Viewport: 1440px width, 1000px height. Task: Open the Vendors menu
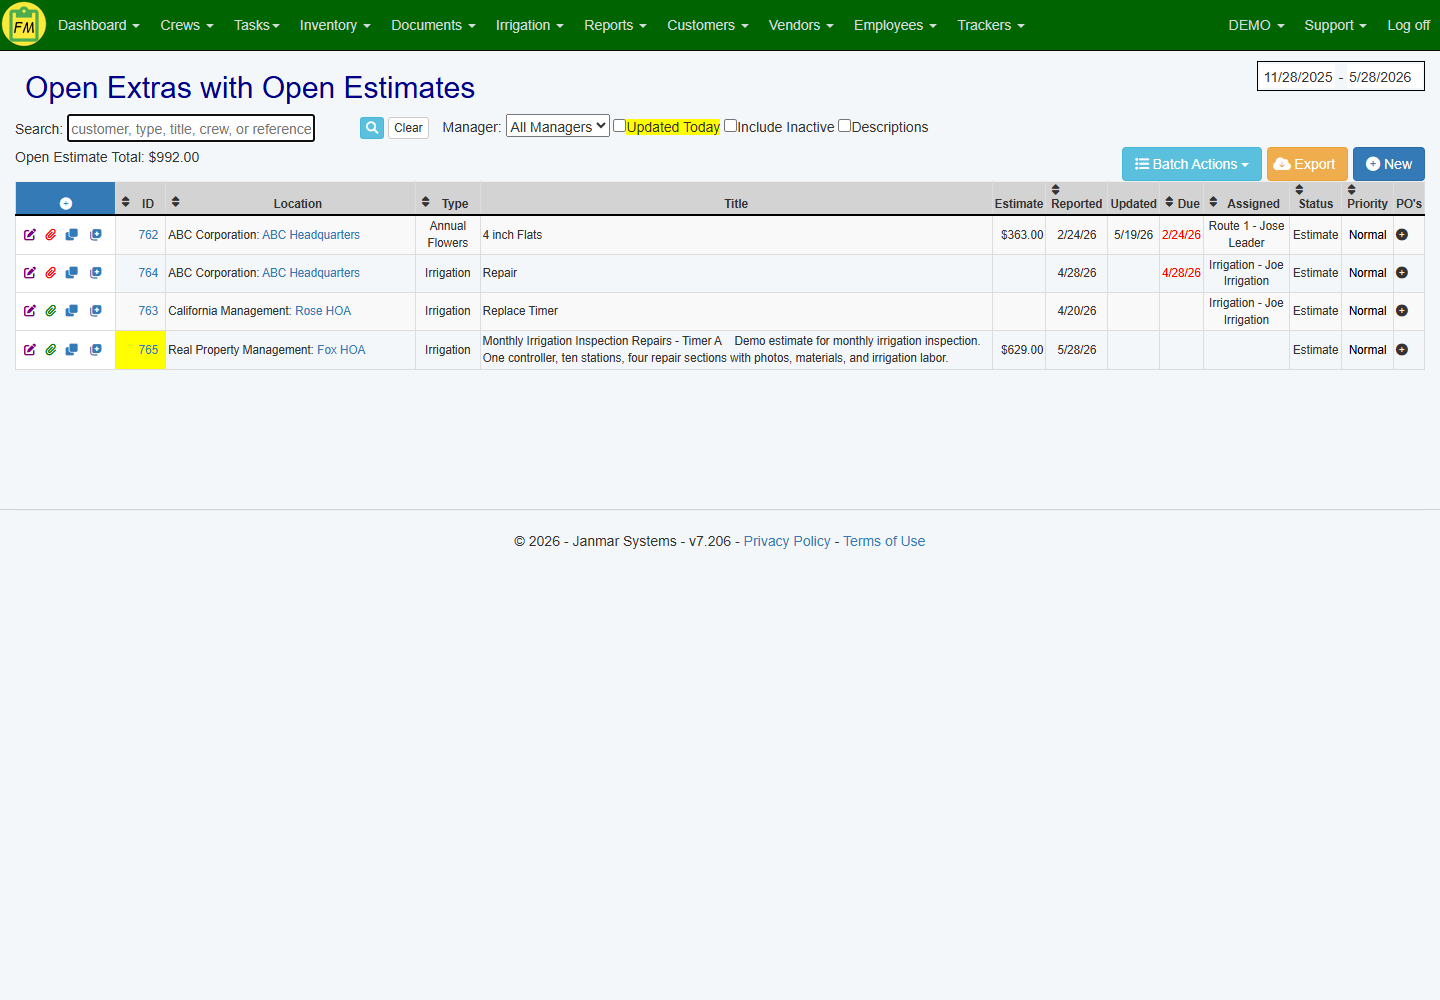(x=801, y=25)
